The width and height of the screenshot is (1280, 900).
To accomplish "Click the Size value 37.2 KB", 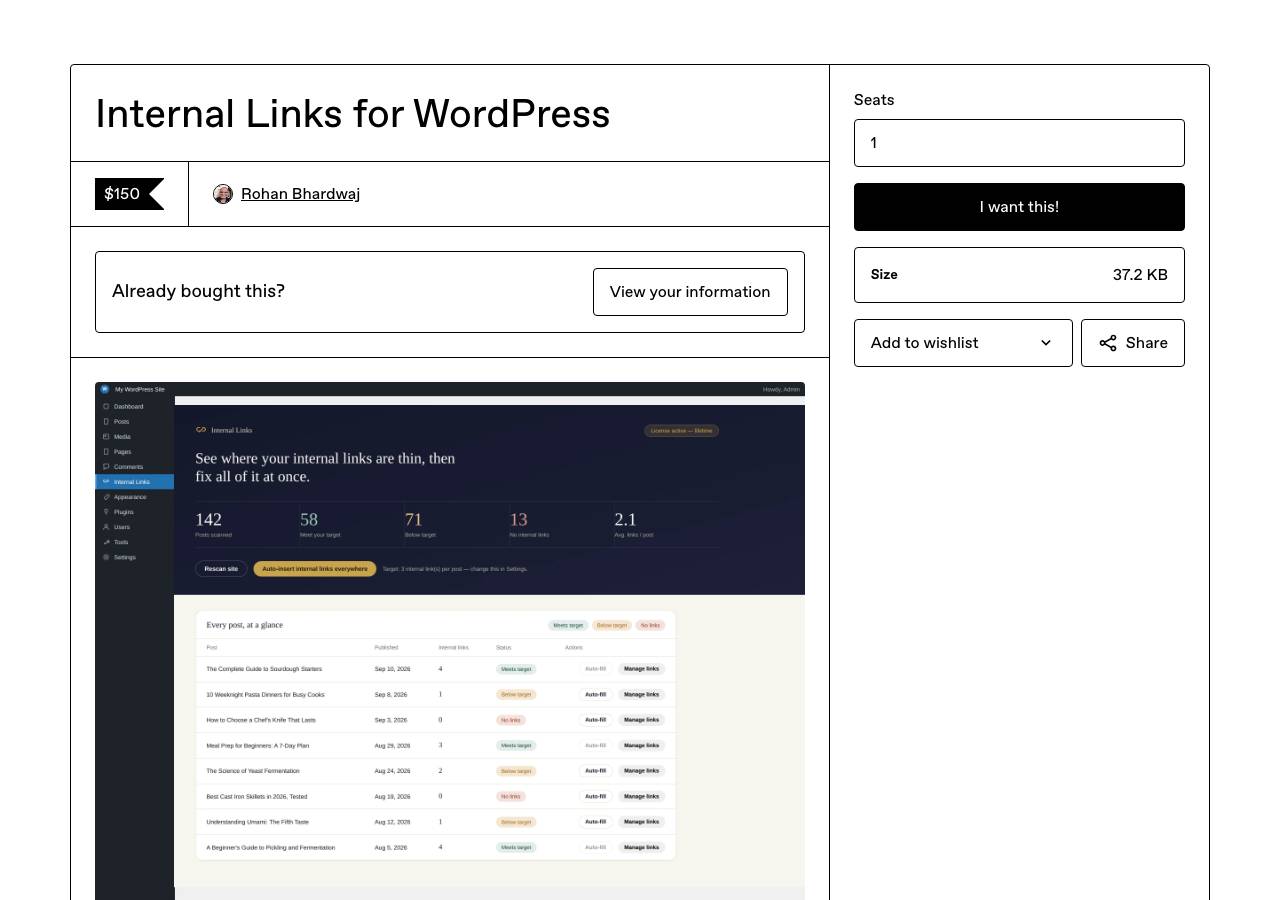I will [1140, 275].
